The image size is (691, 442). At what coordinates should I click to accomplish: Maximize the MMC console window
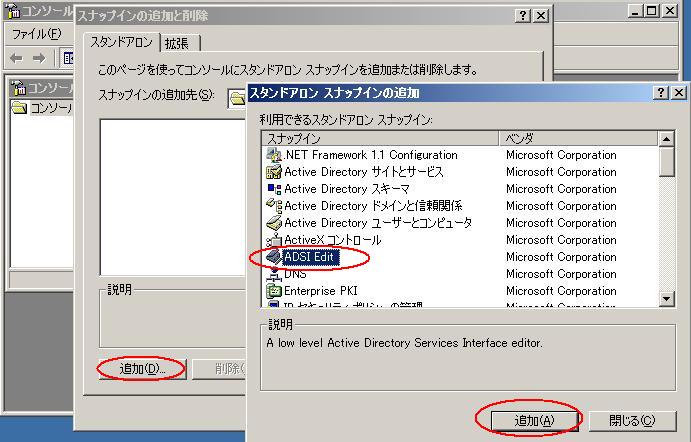click(652, 11)
